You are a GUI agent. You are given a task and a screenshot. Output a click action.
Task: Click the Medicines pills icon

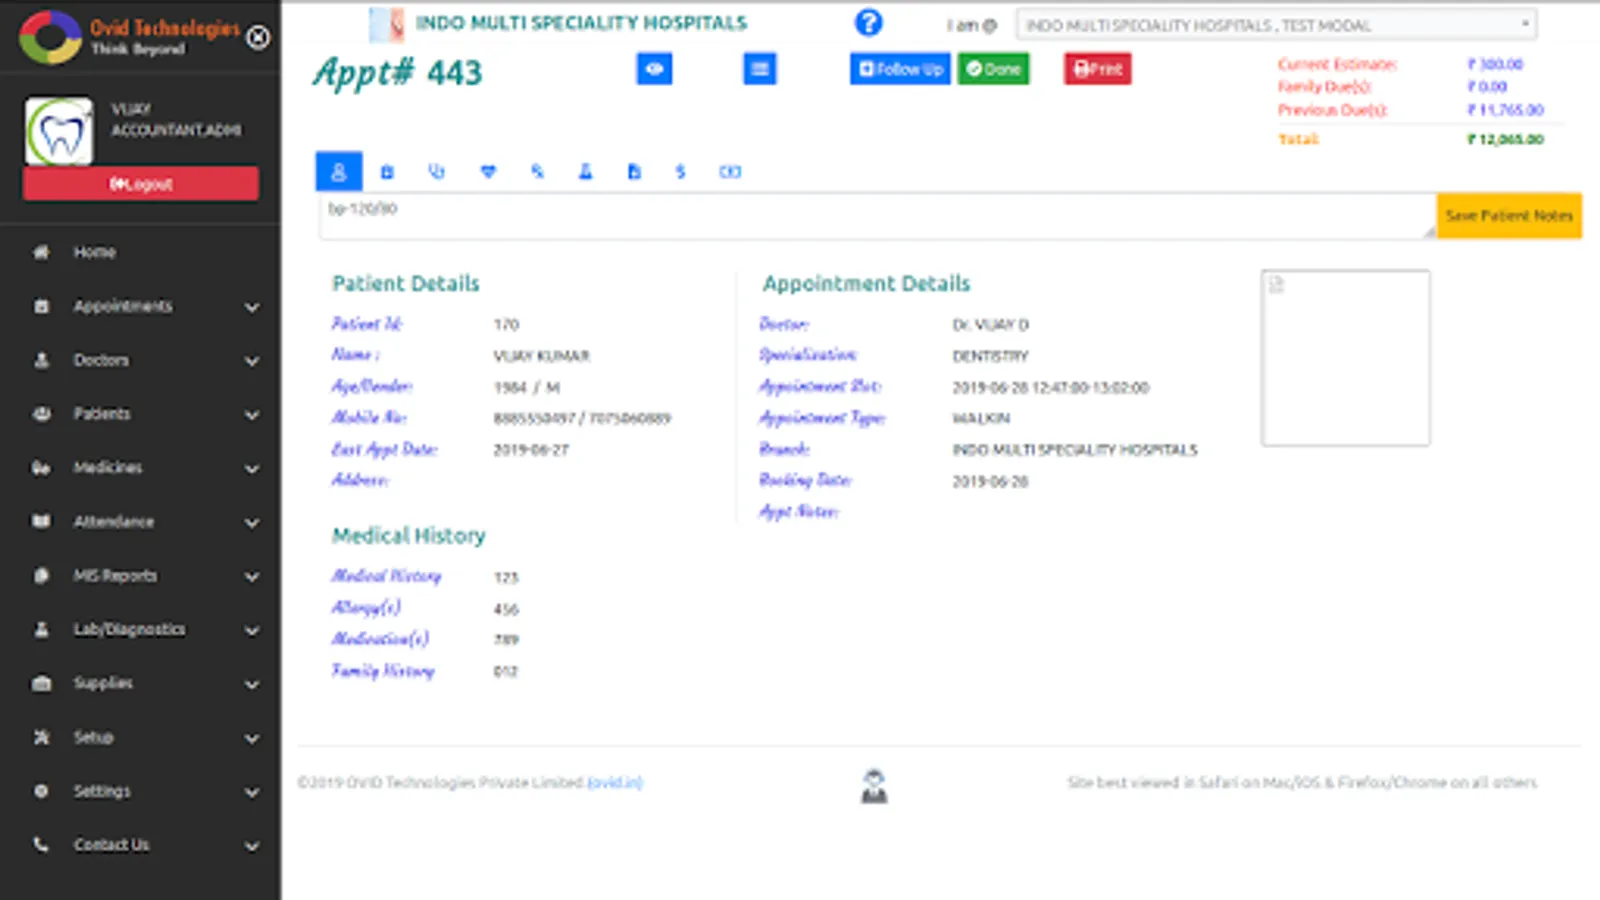coord(41,468)
